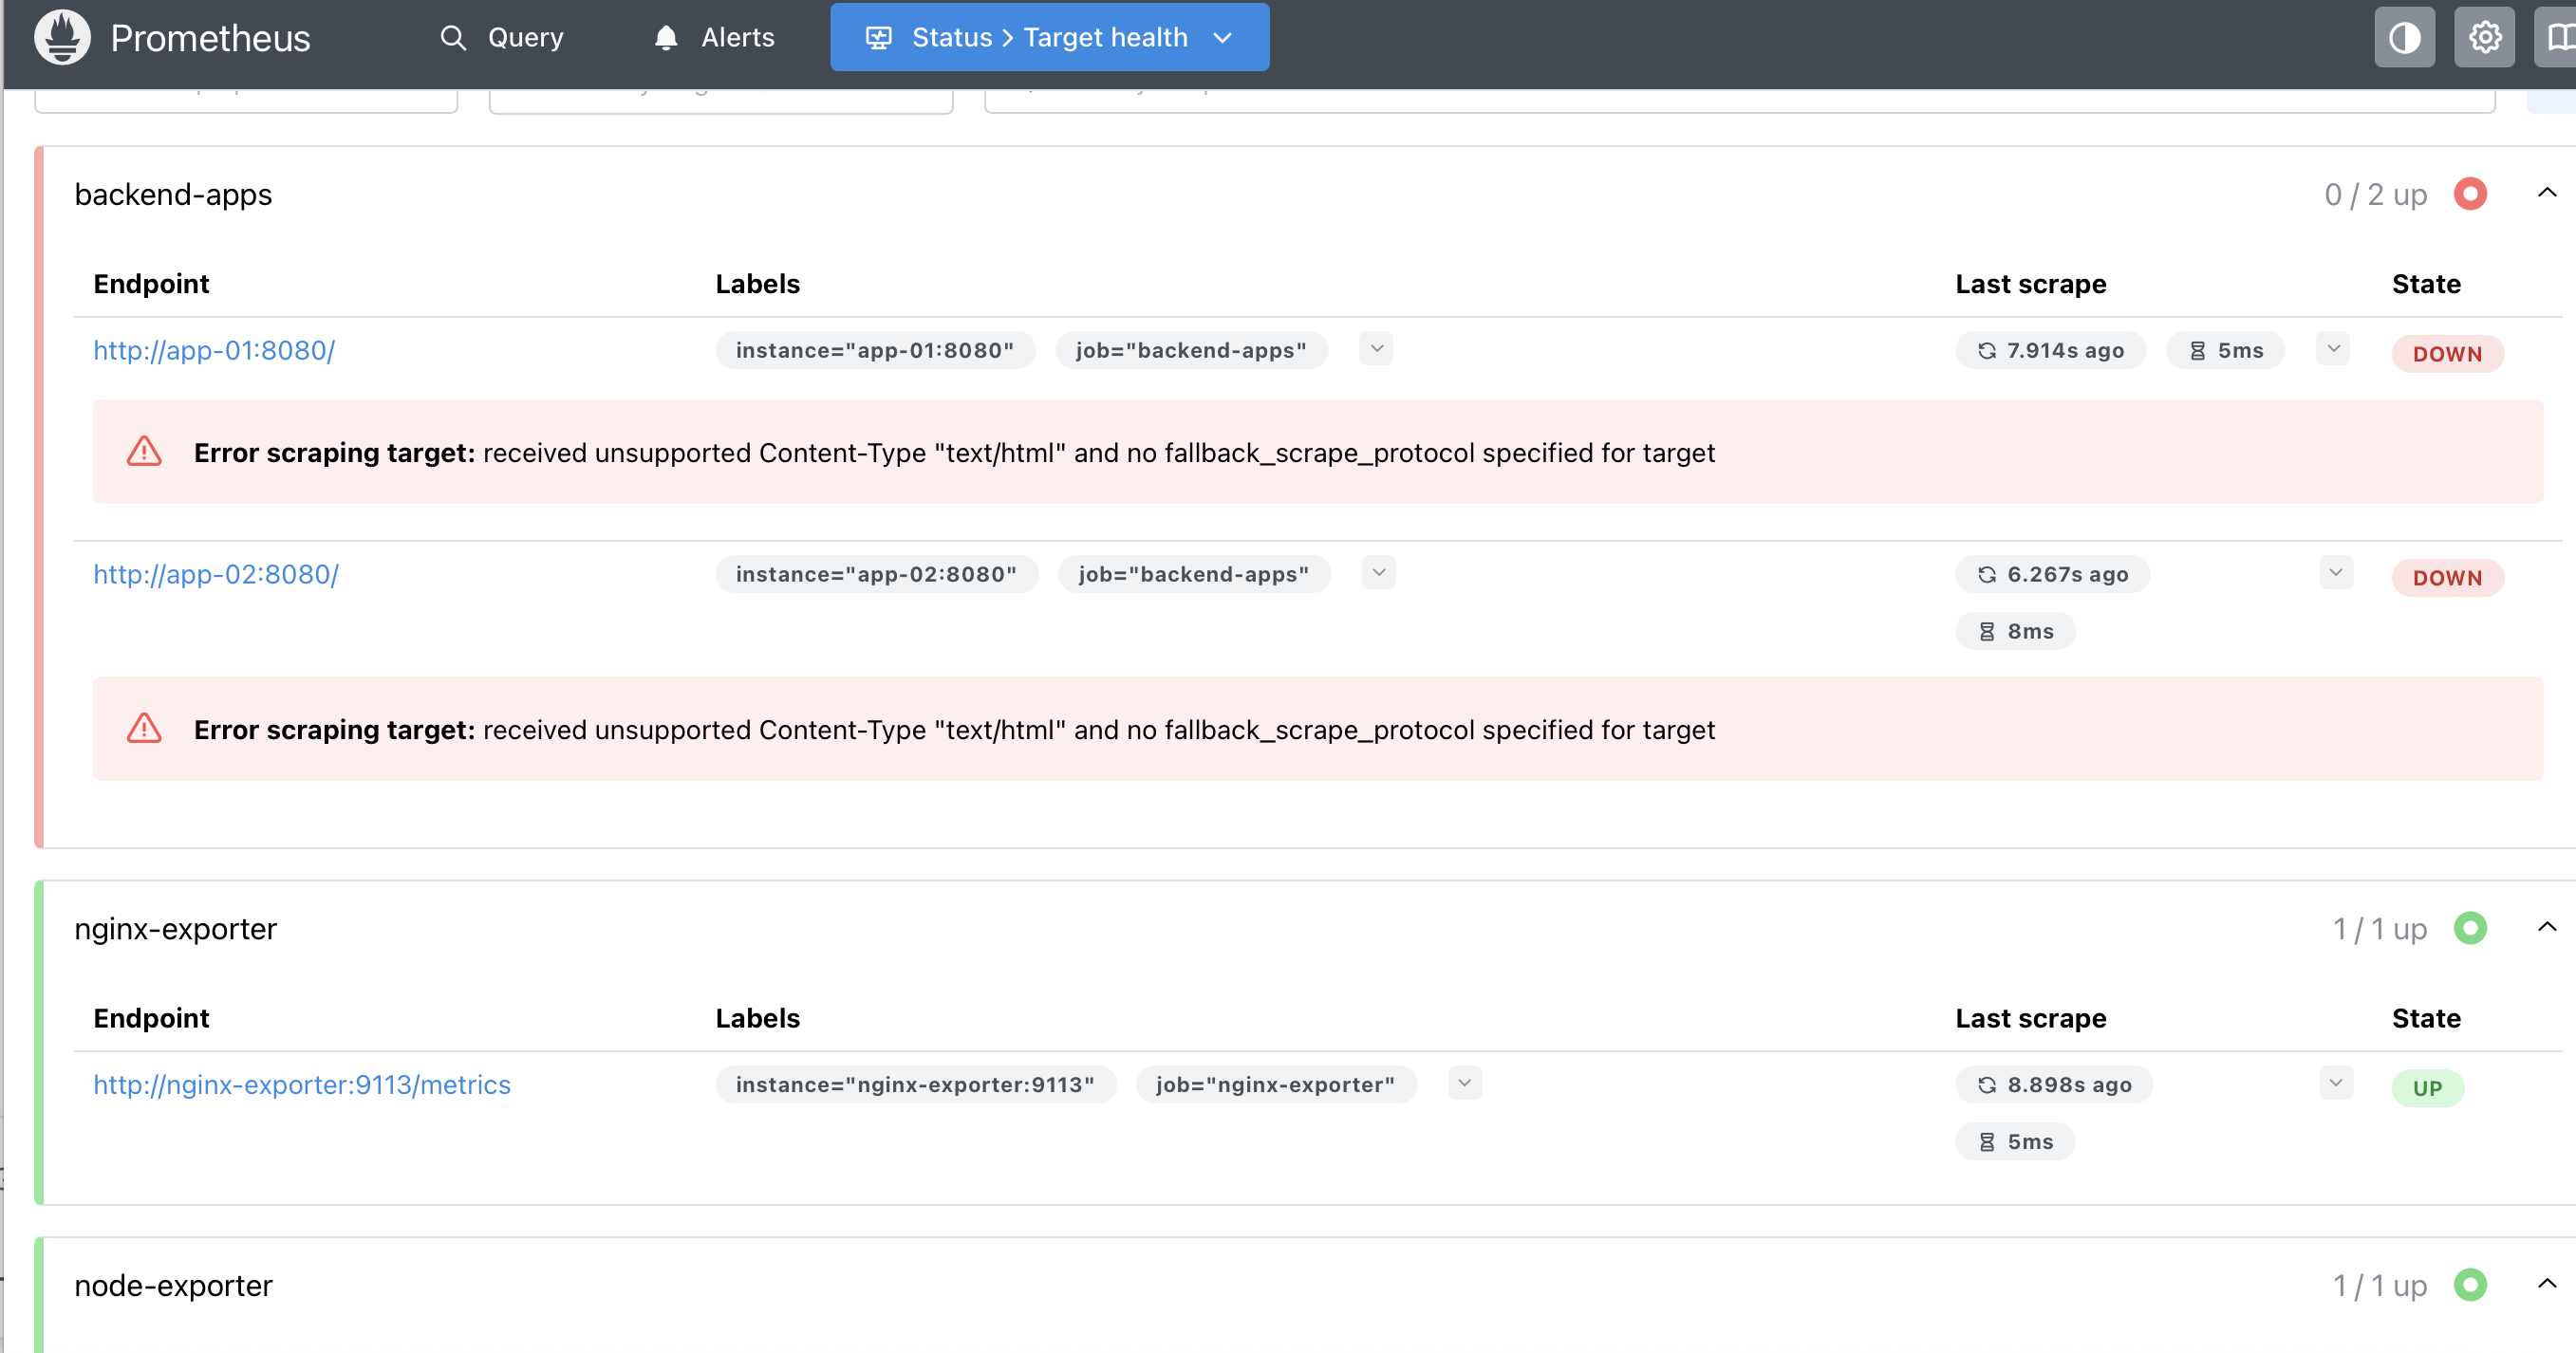Expand last scrape details for app-01
This screenshot has height=1353, width=2576.
point(2332,348)
